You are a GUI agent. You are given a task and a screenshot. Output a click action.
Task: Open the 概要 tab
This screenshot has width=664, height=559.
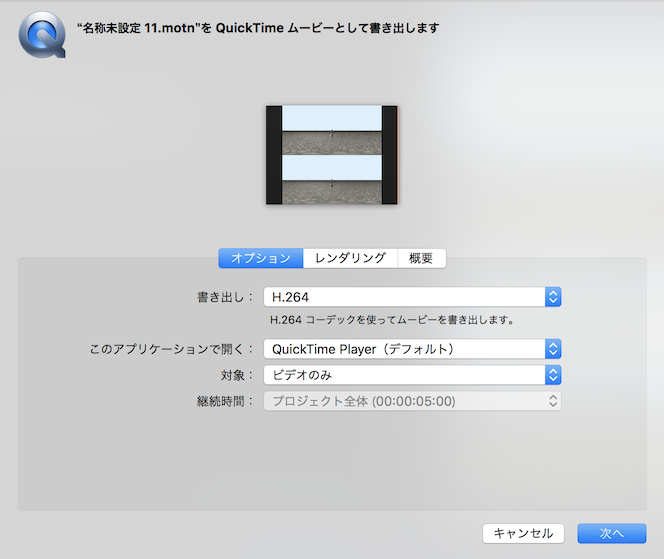421,258
